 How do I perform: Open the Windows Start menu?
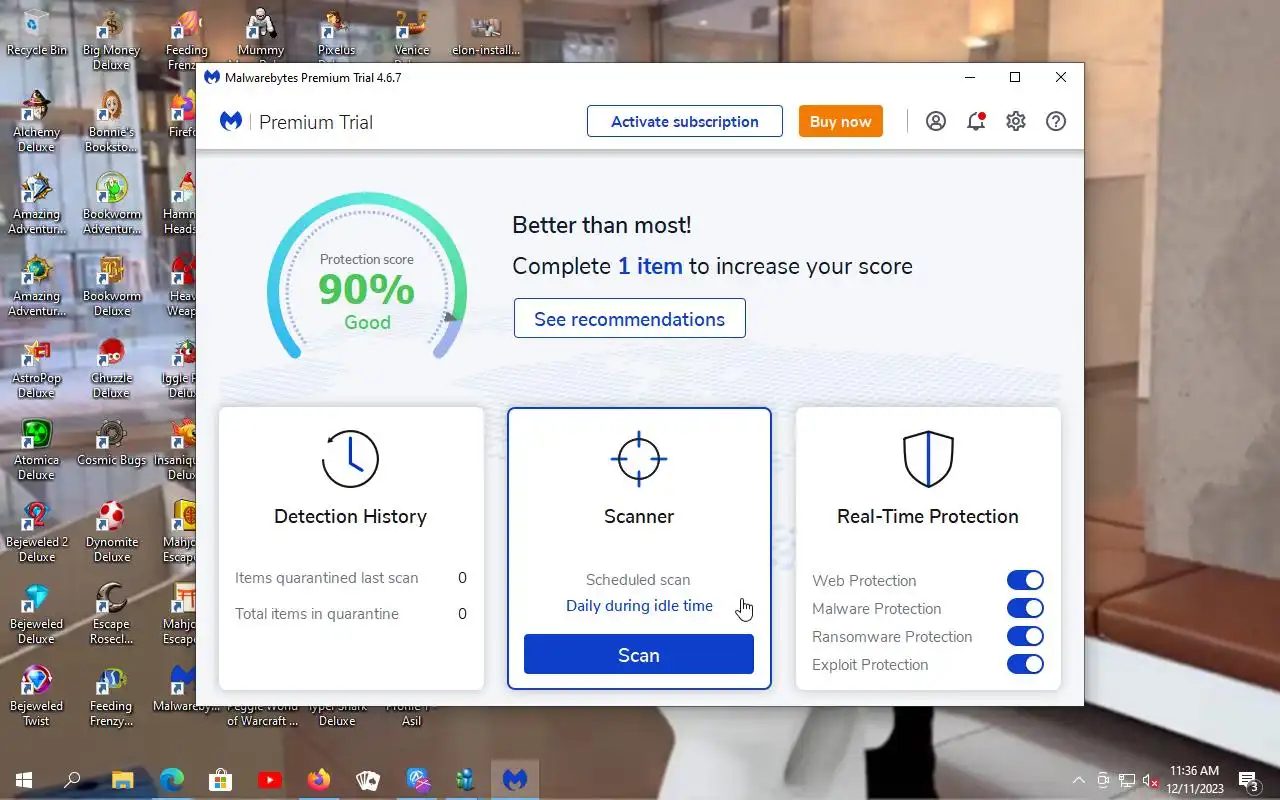click(24, 780)
